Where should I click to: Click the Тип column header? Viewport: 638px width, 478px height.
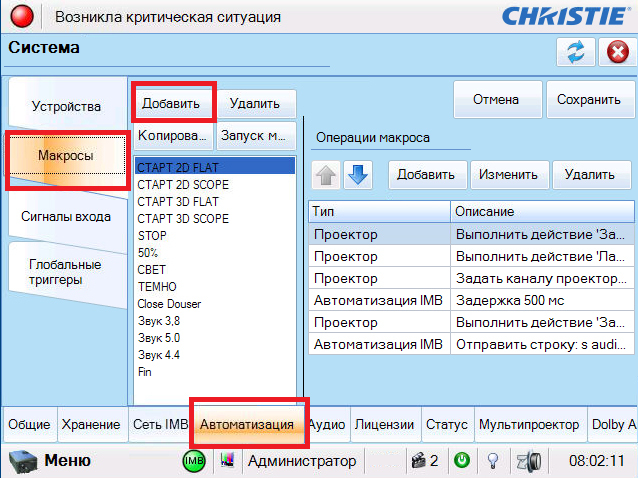pyautogui.click(x=379, y=212)
